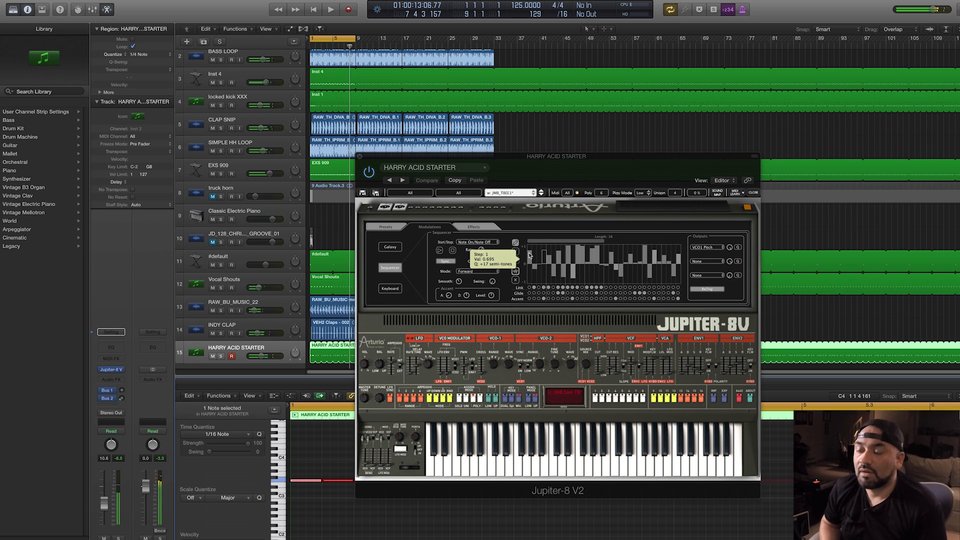This screenshot has height=540, width=960.
Task: Click the plugin Link chain icon
Action: 748,180
